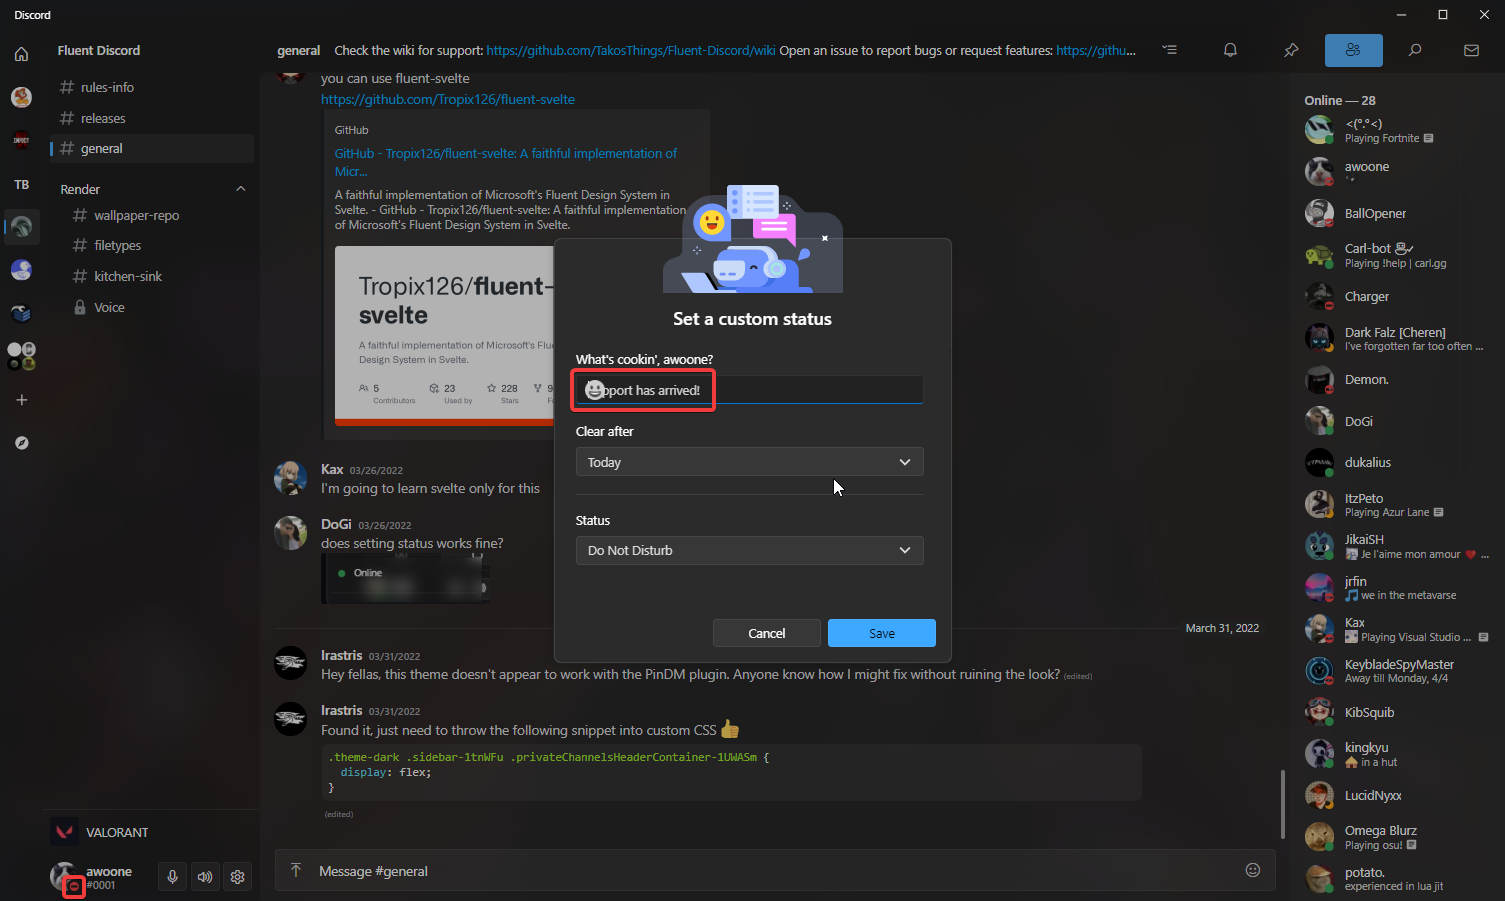Click the search magnifier icon

tap(1415, 50)
